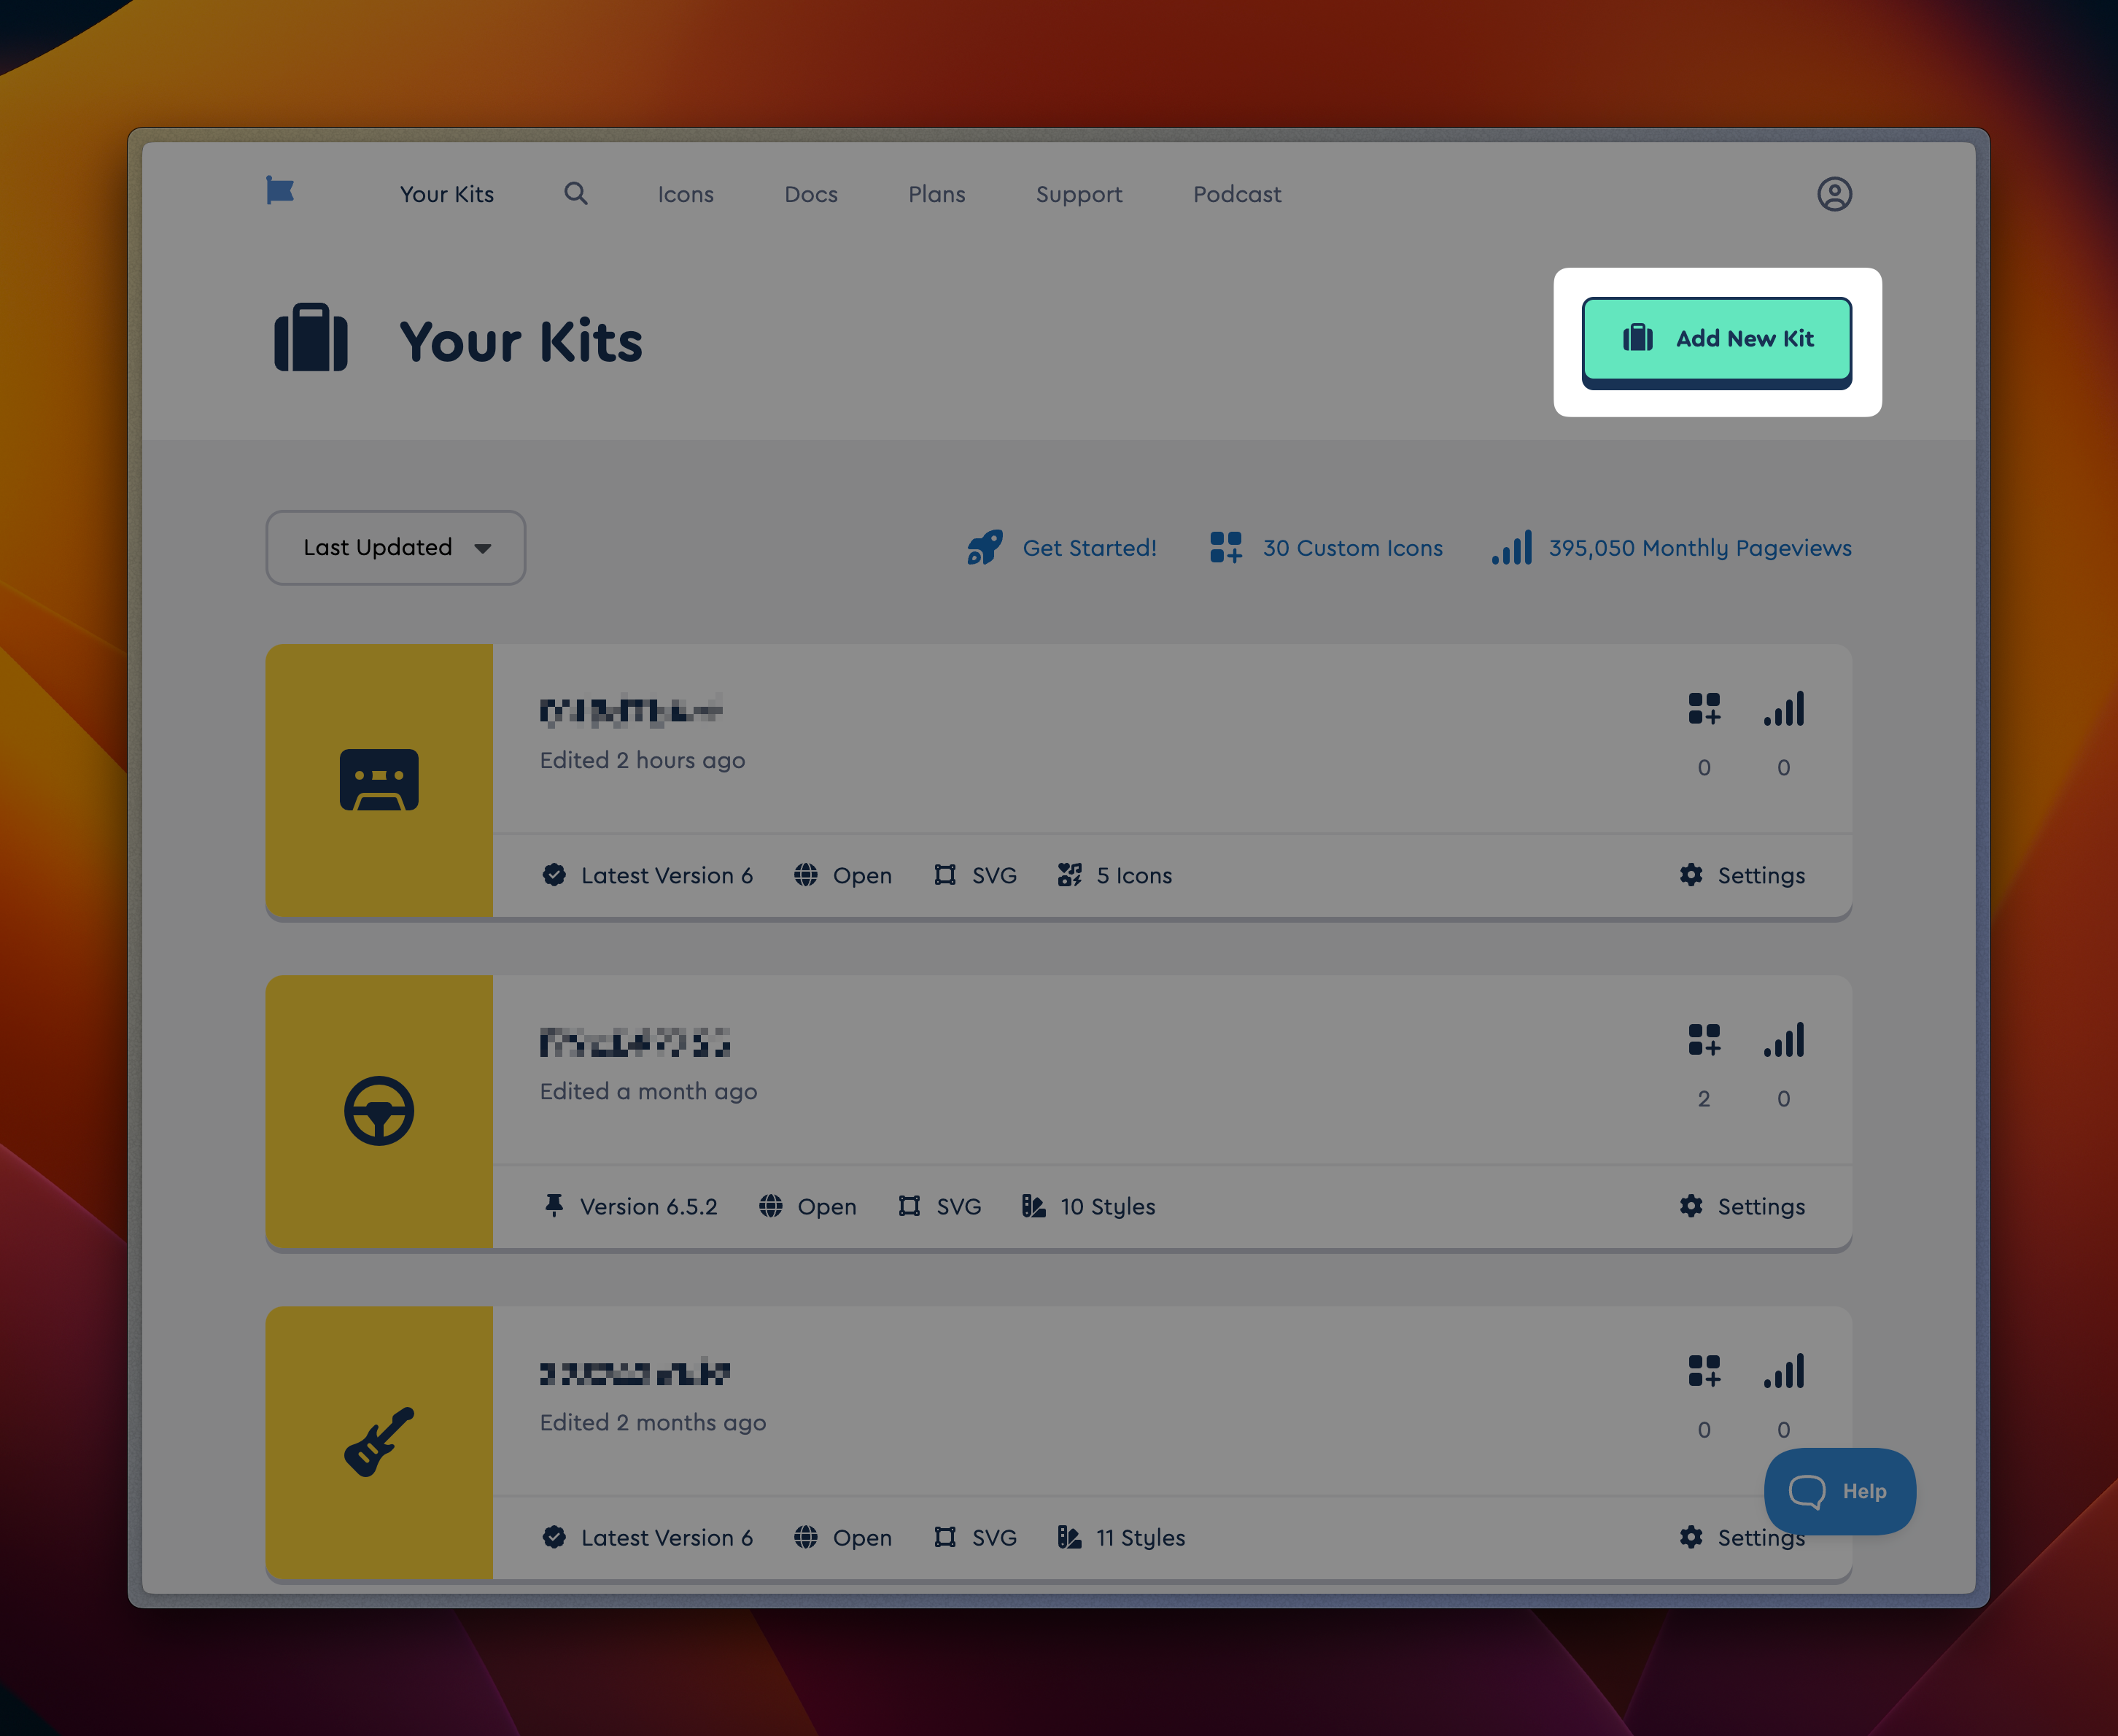Click the Add New Kit button

coord(1717,339)
